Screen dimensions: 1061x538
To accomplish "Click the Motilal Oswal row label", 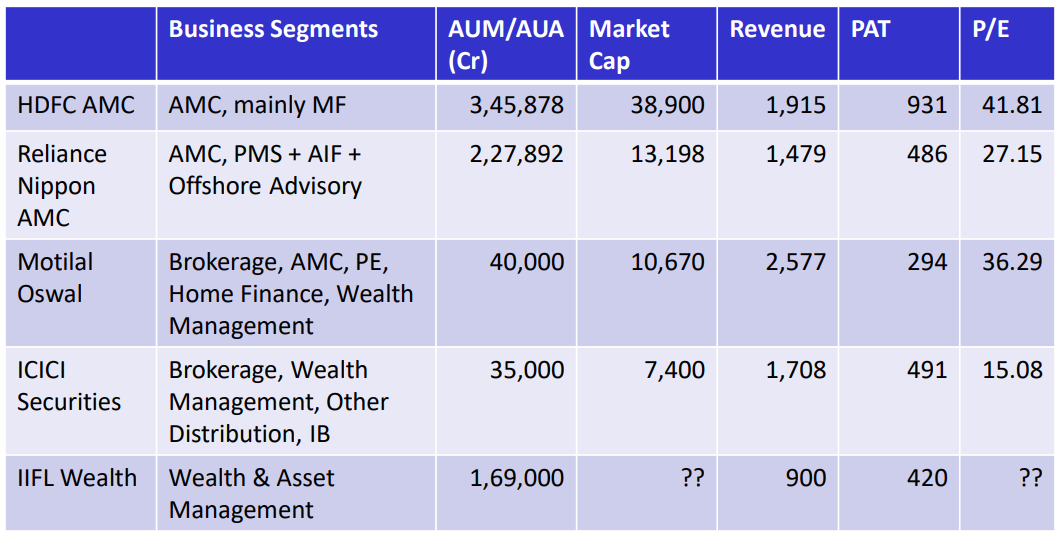I will [55, 278].
